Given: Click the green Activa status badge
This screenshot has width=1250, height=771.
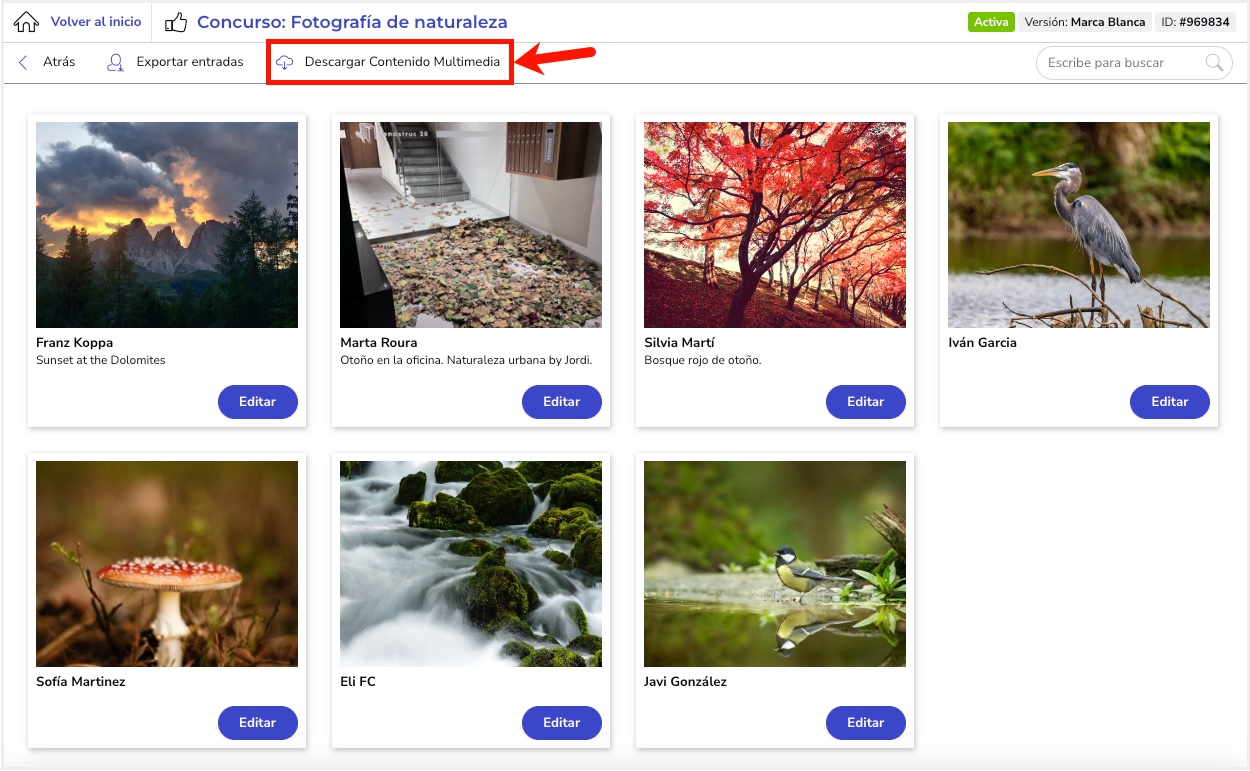Looking at the screenshot, I should pos(991,22).
